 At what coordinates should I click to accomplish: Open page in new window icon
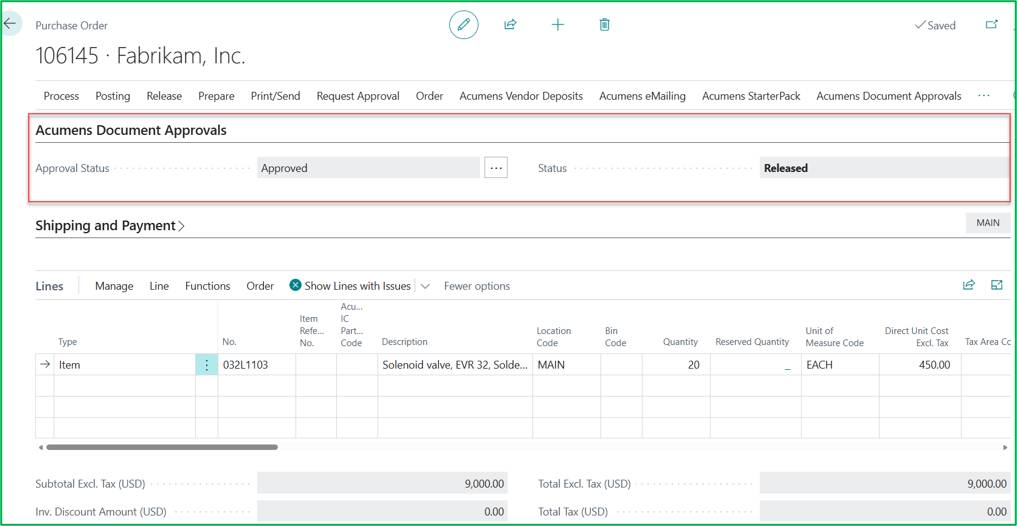tap(991, 25)
